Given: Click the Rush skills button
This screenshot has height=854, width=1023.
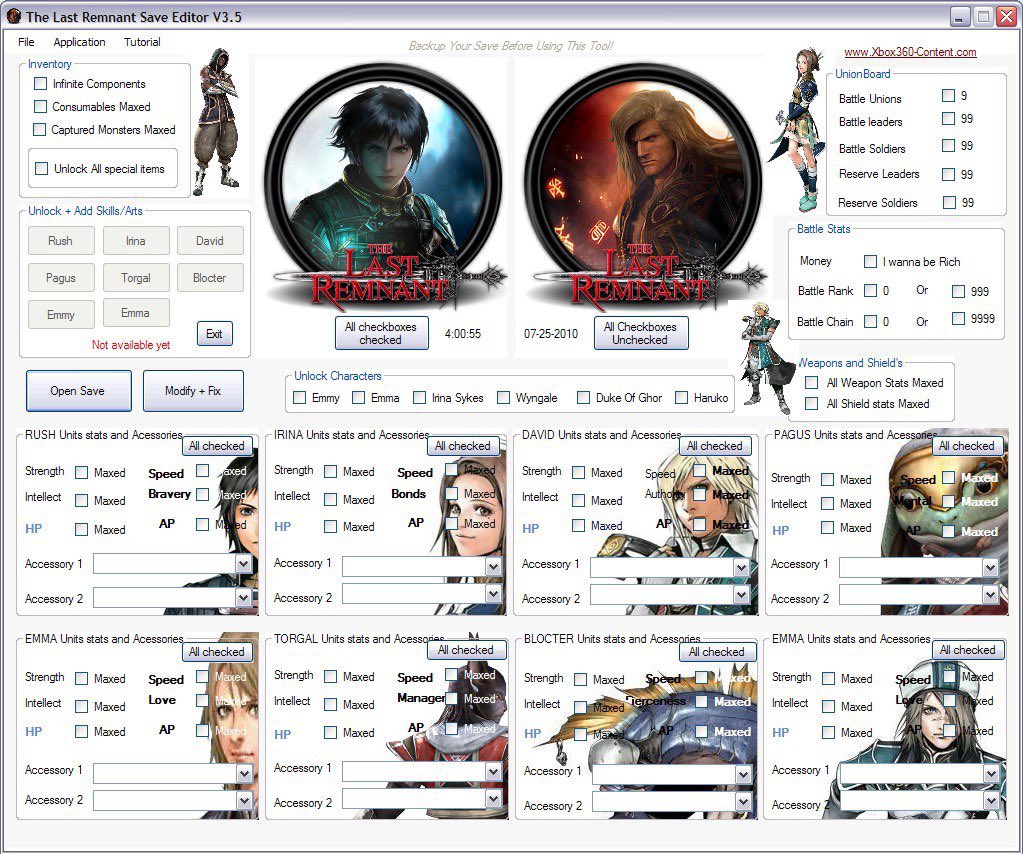Looking at the screenshot, I should click(x=61, y=241).
